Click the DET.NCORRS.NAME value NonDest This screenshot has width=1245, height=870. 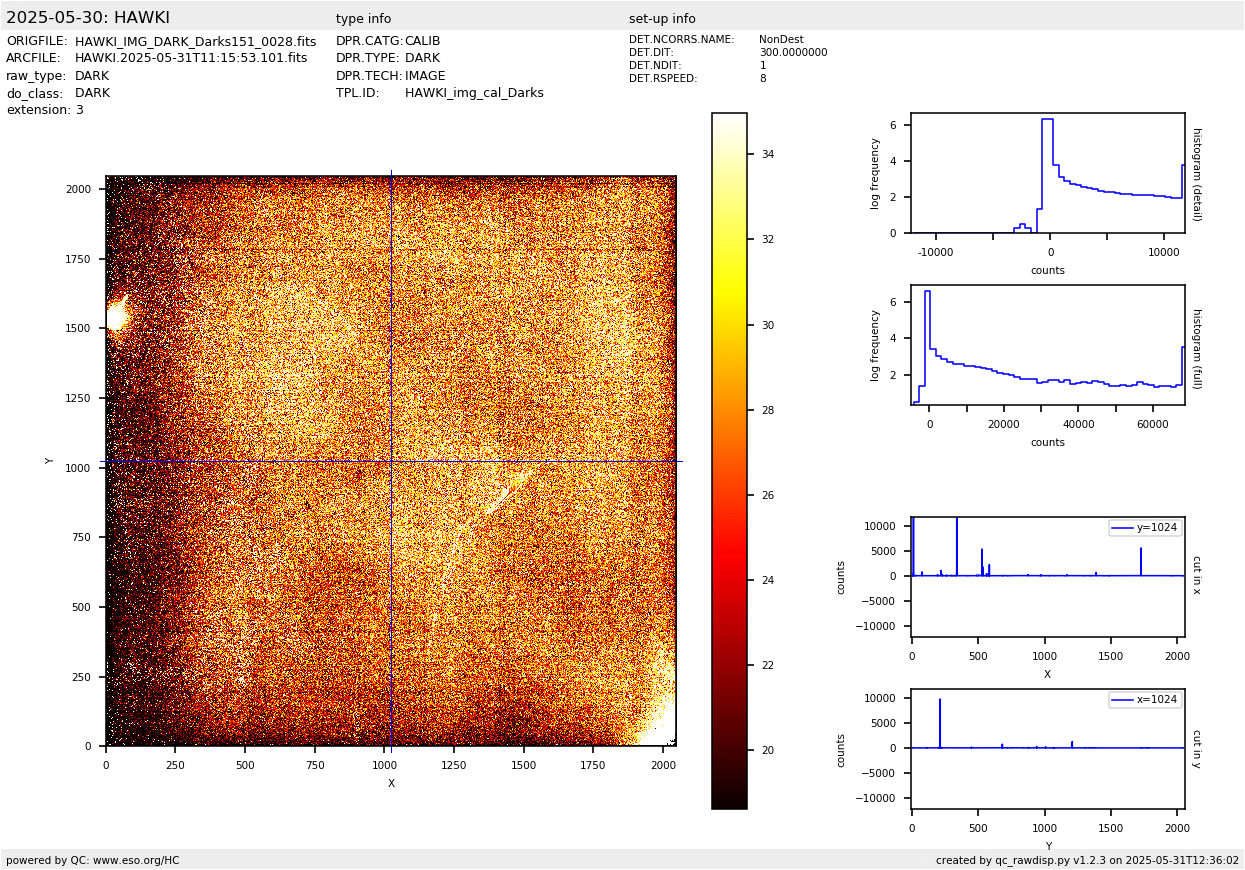[x=781, y=40]
